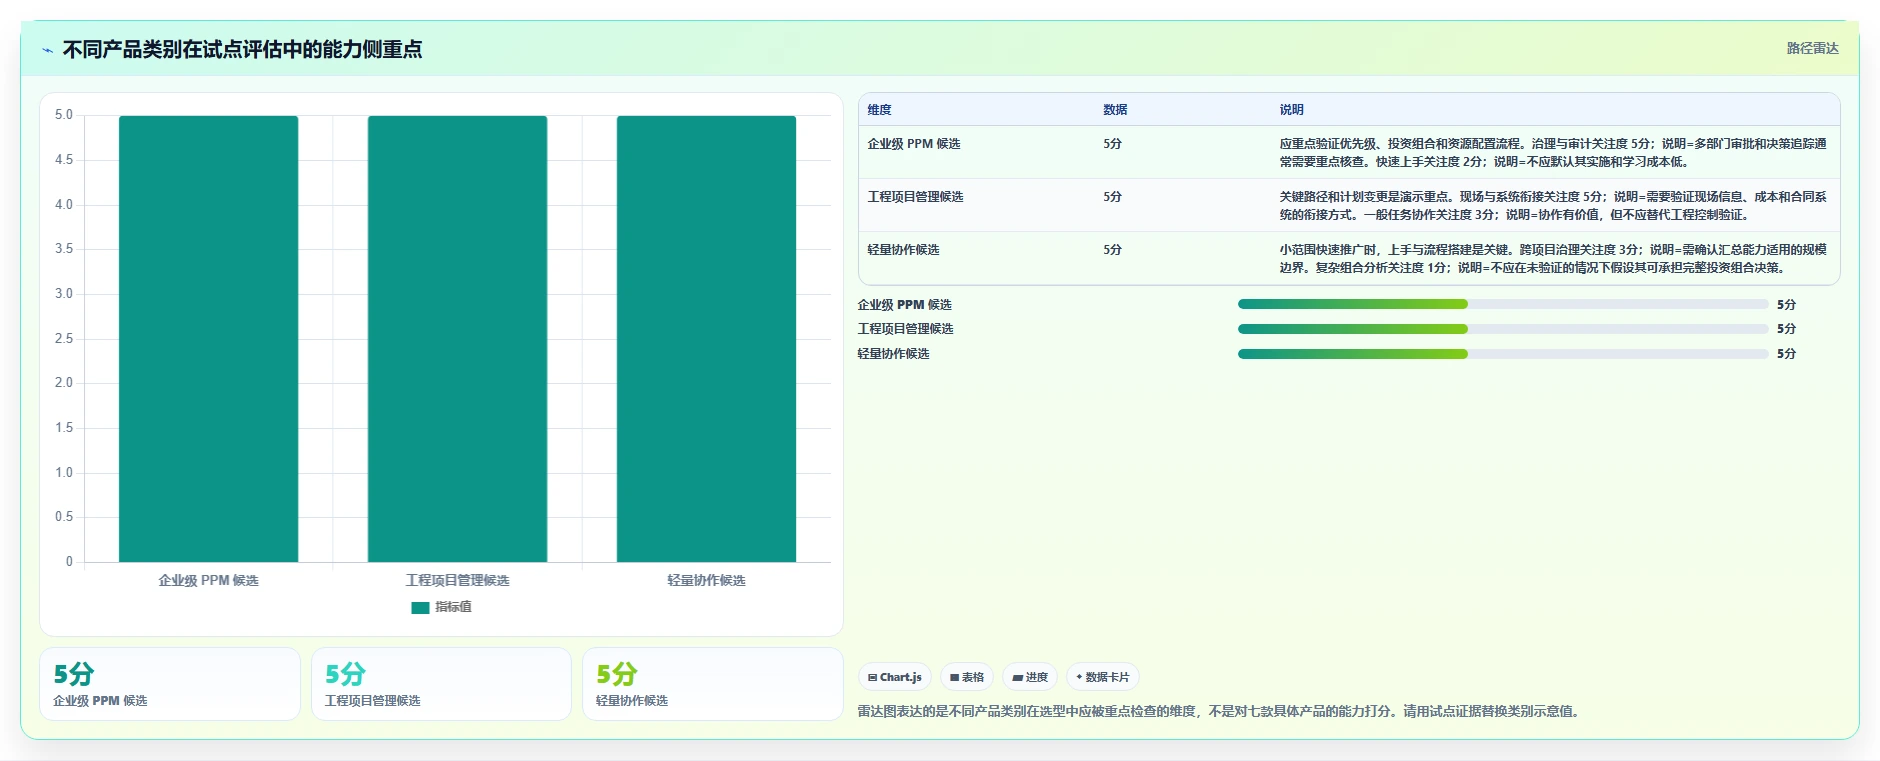Click the 5.0 y-axis tick label
The height and width of the screenshot is (761, 1880).
[x=64, y=115]
